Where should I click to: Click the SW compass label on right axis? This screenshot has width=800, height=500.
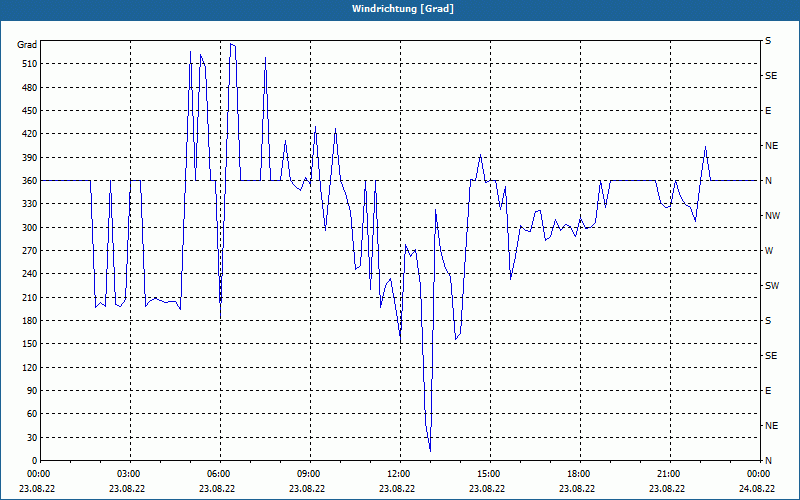point(772,286)
